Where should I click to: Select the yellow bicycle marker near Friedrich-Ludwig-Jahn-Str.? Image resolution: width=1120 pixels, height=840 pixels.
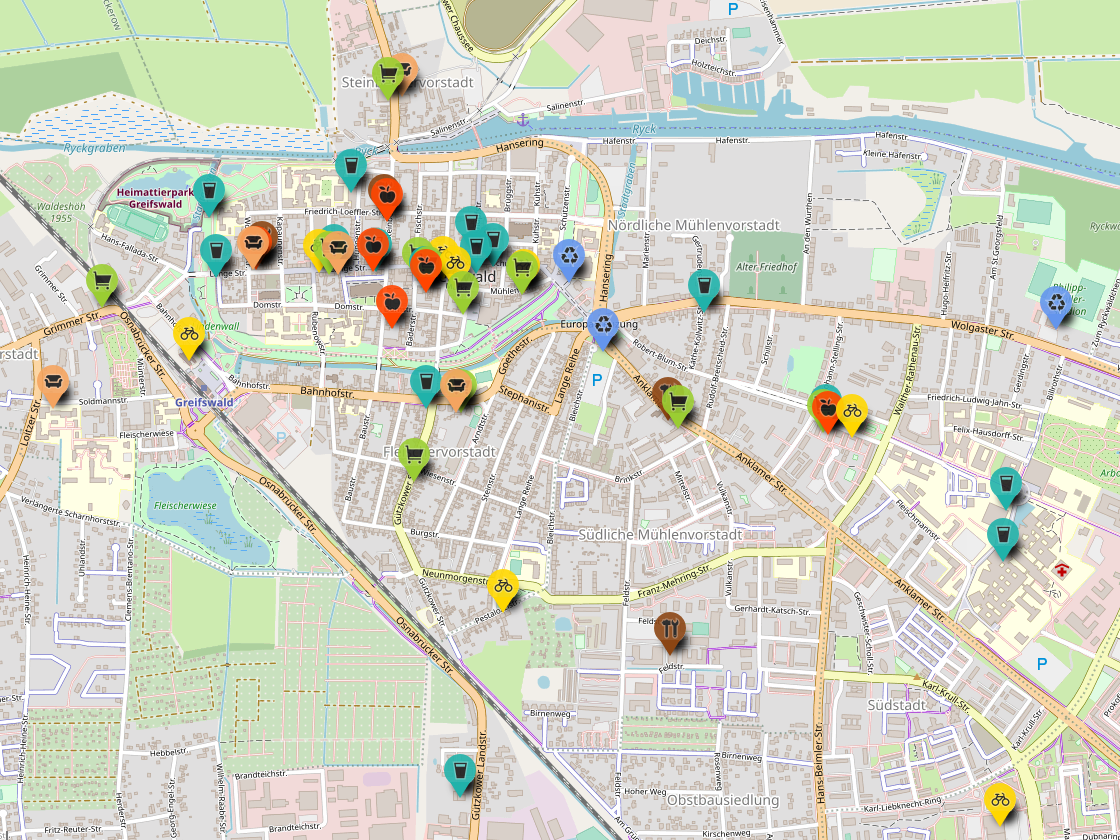pyautogui.click(x=852, y=411)
